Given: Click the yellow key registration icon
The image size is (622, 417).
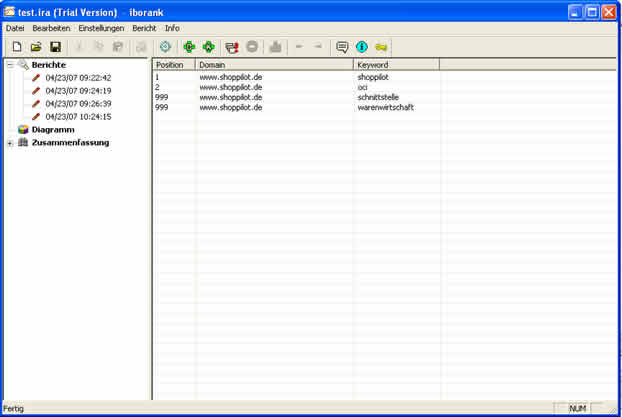Looking at the screenshot, I should coord(381,47).
